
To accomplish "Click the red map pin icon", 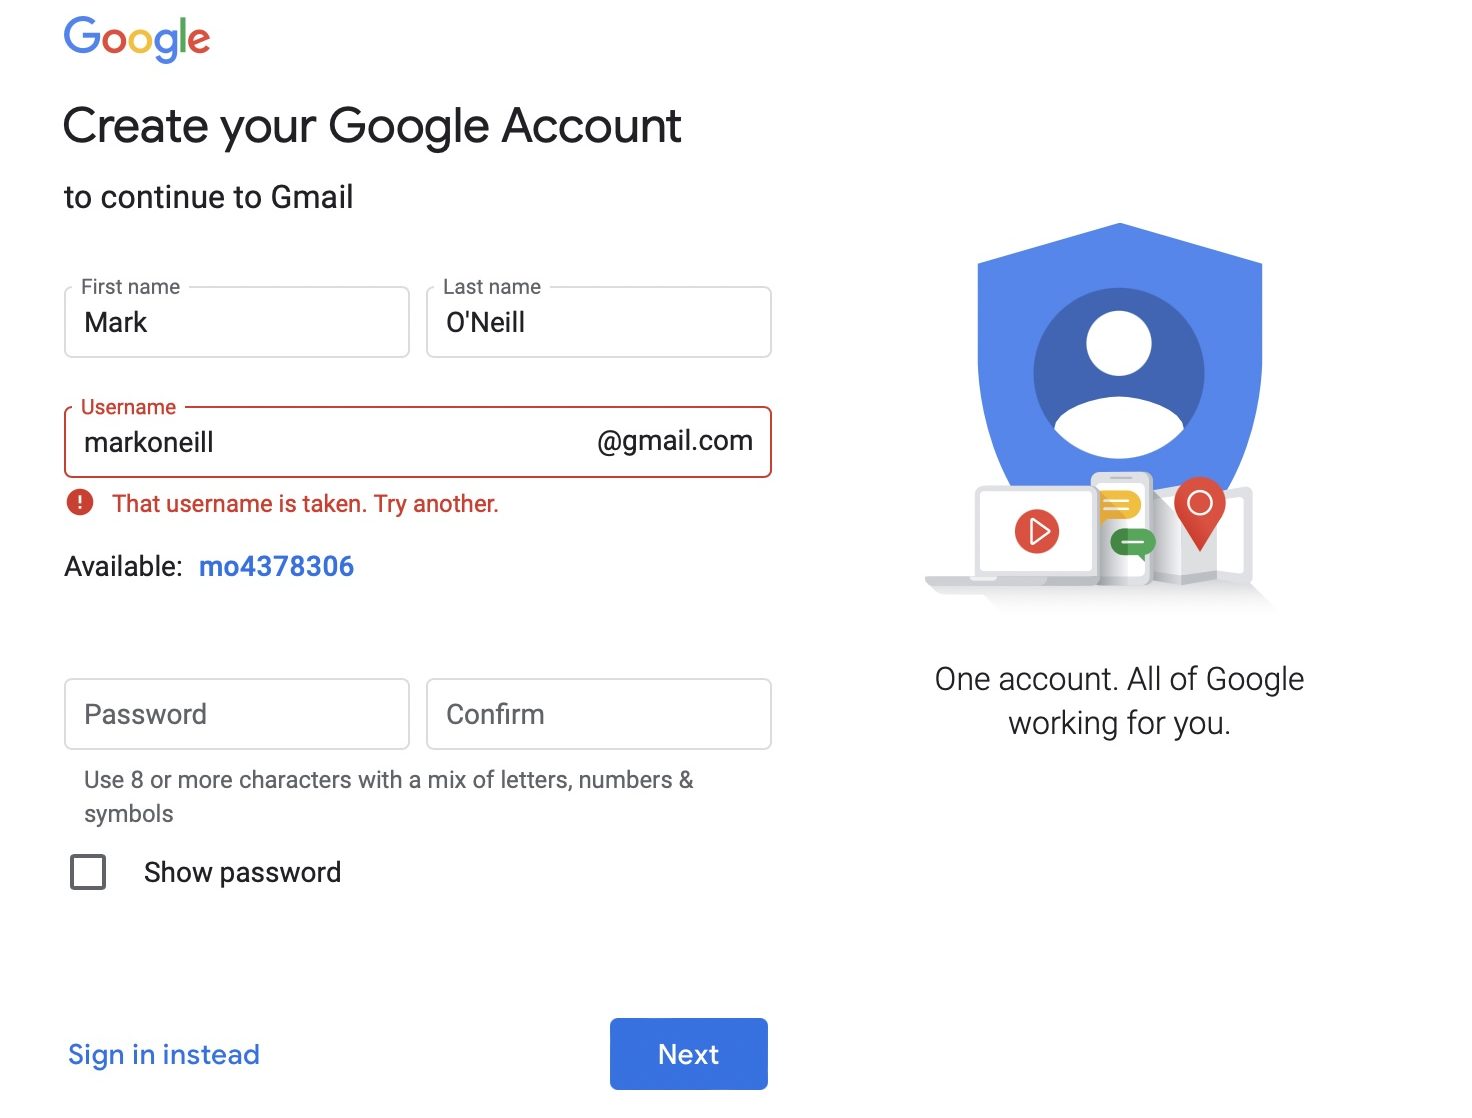I will (1199, 508).
